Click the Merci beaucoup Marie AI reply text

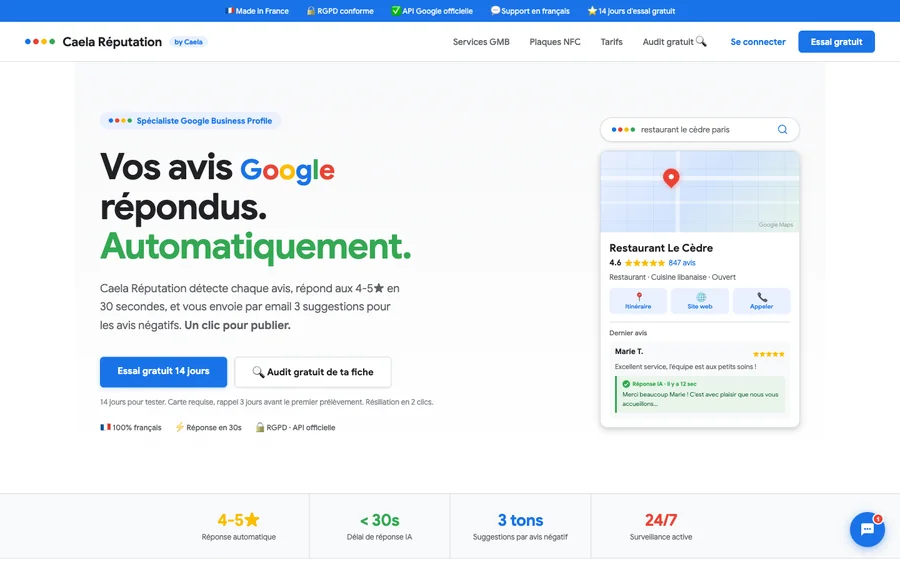[700, 399]
